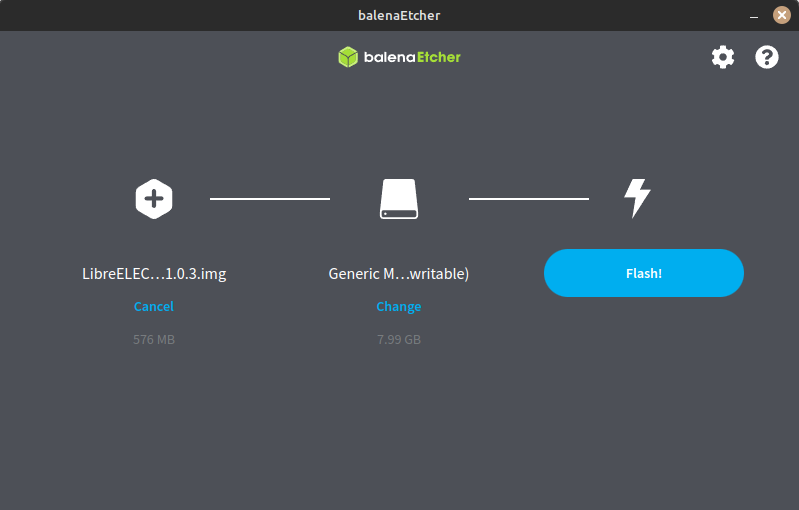The image size is (799, 510).
Task: Click the white balena text in header logo
Action: point(385,57)
